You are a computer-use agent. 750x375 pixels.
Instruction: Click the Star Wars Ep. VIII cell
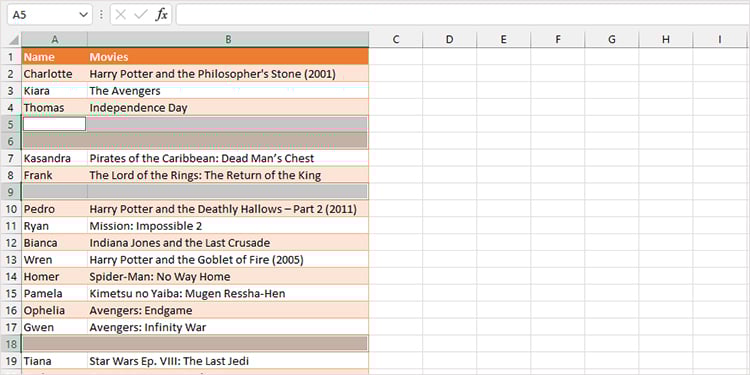coord(228,361)
